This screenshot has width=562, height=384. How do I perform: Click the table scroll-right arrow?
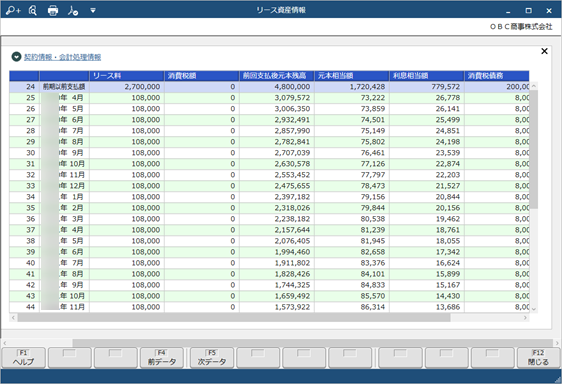[525, 318]
